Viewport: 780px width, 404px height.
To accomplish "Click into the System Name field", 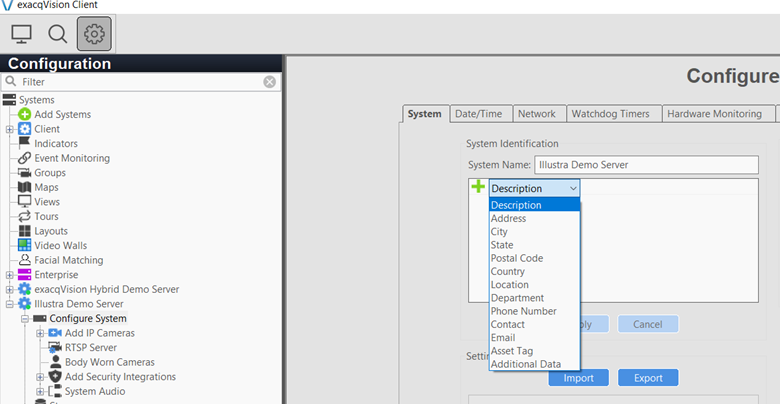I will 645,164.
